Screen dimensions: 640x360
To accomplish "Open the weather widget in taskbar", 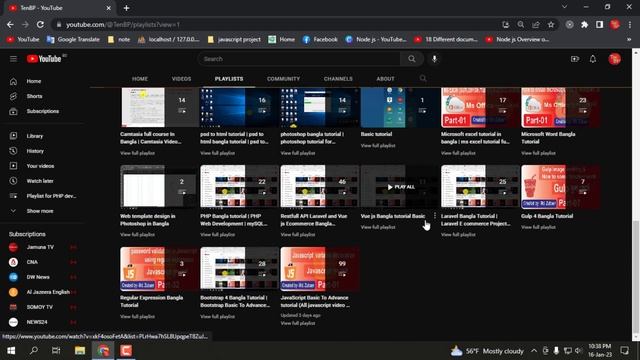I will pyautogui.click(x=487, y=351).
